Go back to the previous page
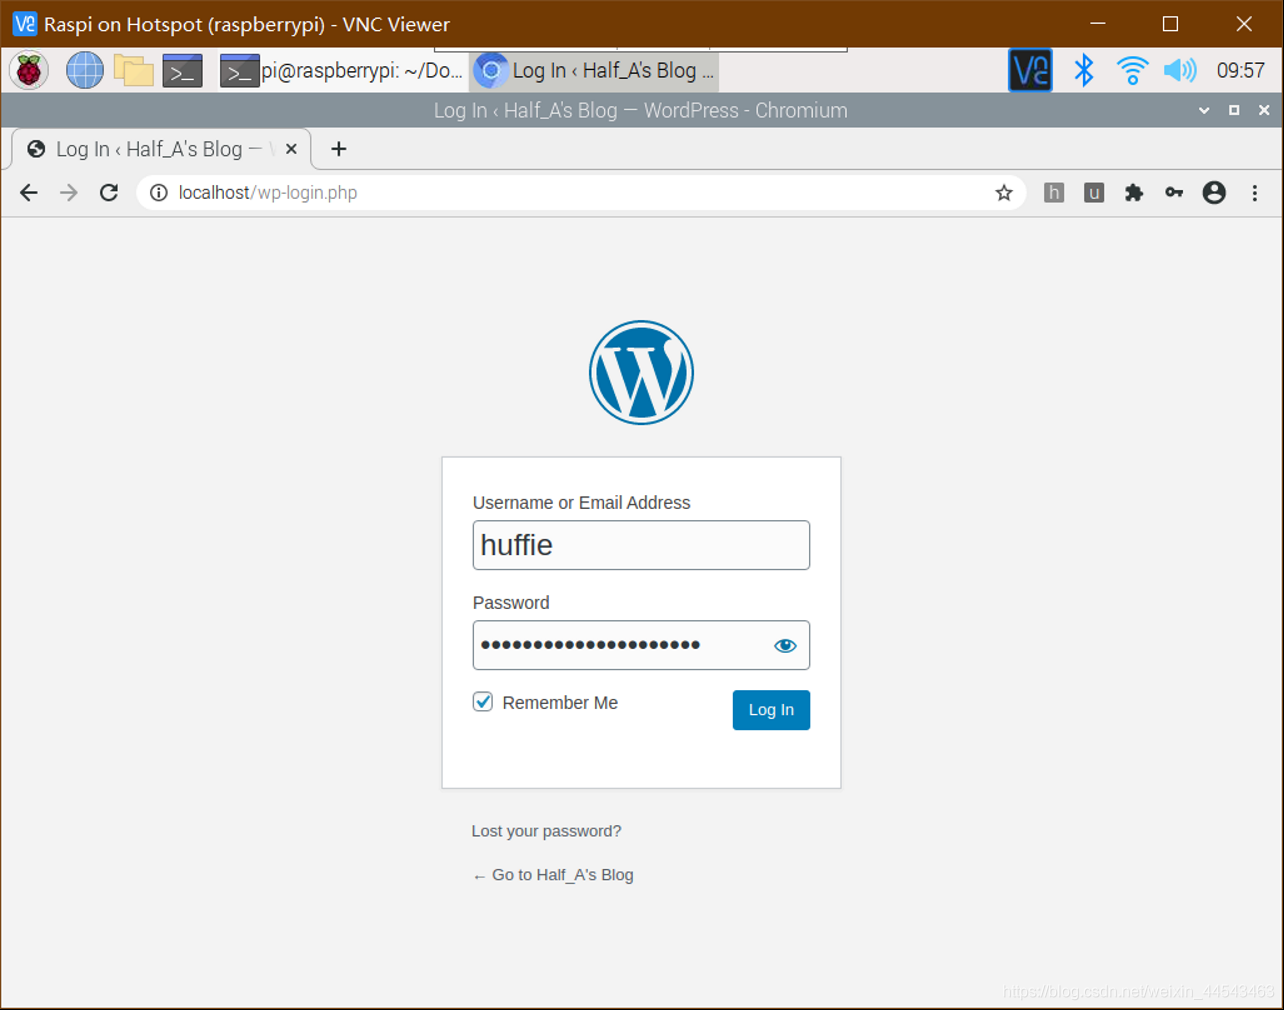 click(29, 193)
